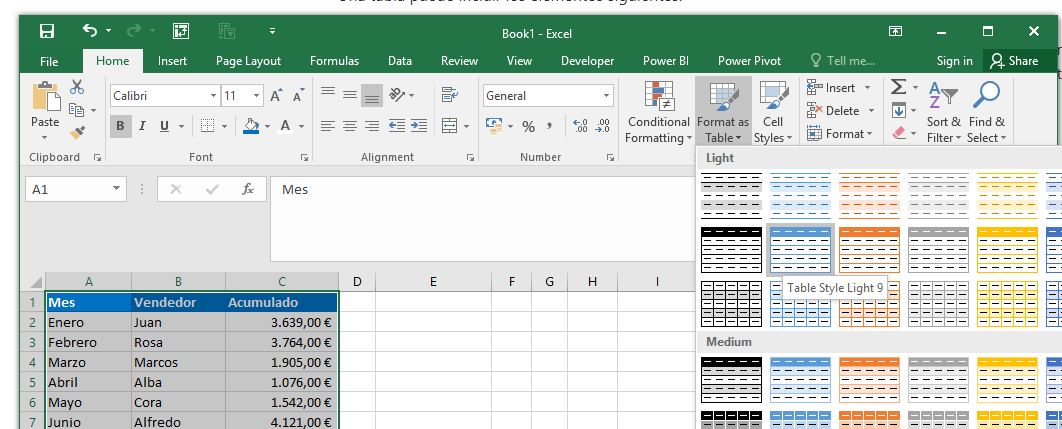Open the font color dropdown arrow

coord(301,127)
